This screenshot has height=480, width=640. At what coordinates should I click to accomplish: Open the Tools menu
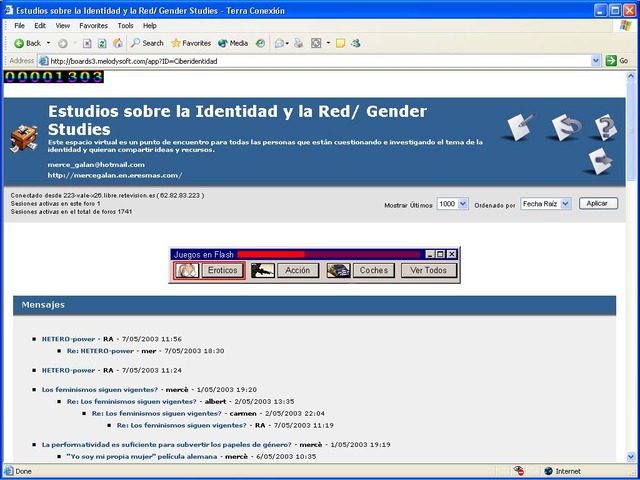click(x=125, y=26)
